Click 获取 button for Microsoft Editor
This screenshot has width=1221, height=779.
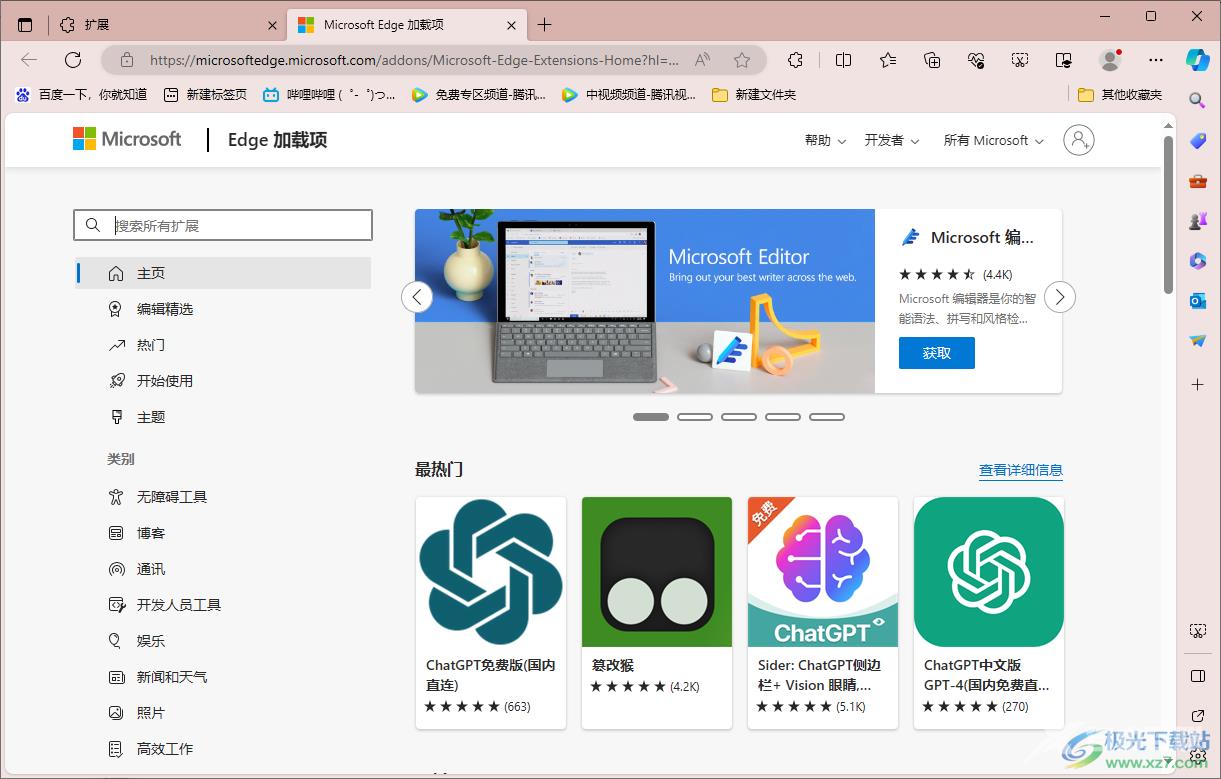(936, 353)
